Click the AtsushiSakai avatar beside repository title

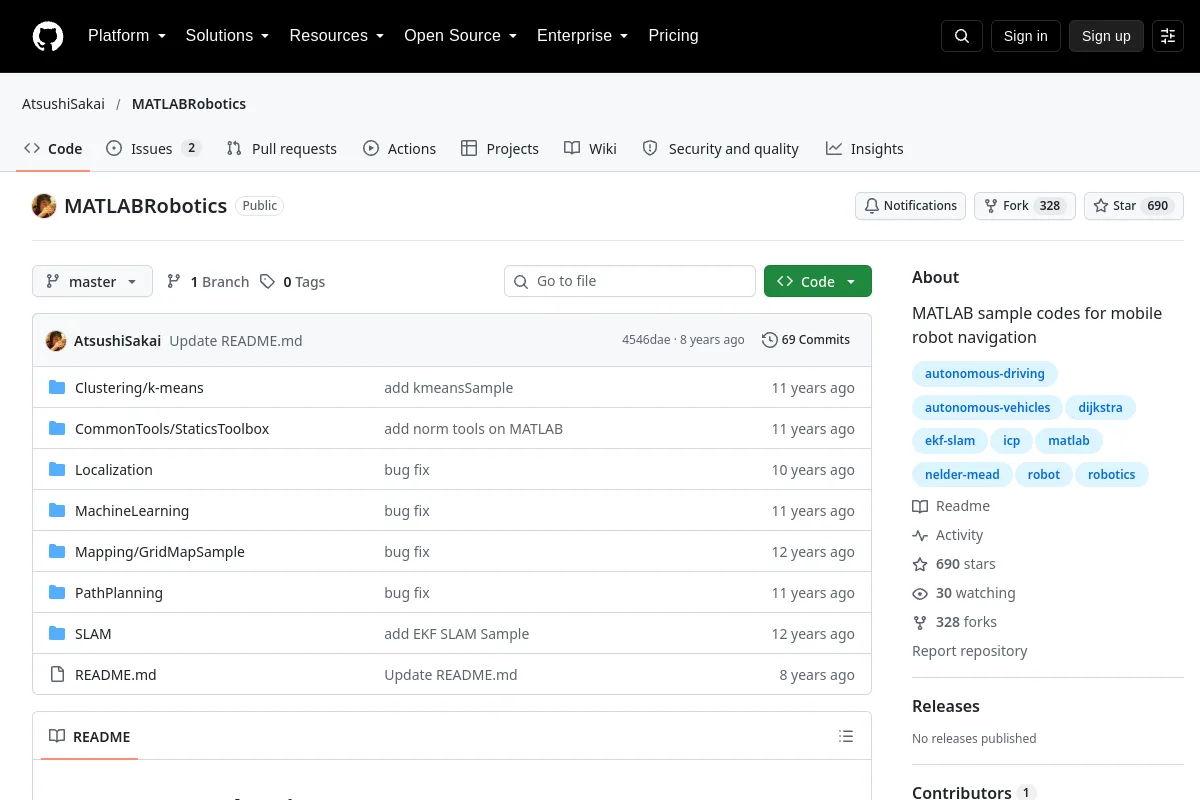[44, 206]
